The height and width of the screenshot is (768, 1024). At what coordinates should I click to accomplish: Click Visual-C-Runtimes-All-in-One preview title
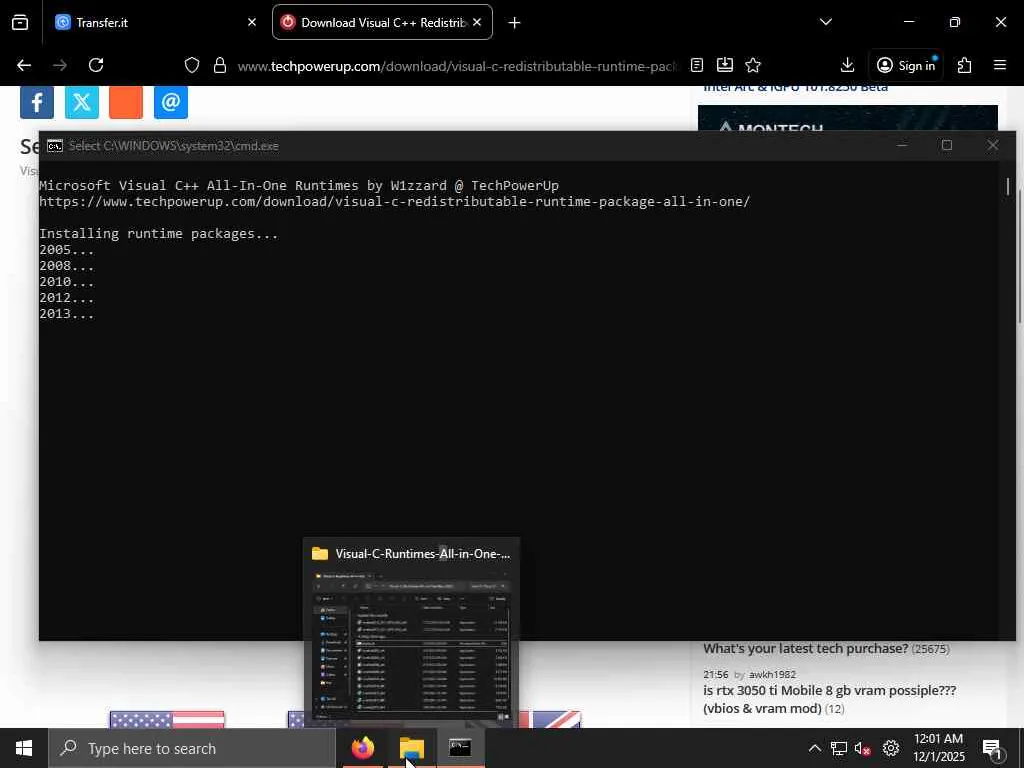(x=423, y=554)
